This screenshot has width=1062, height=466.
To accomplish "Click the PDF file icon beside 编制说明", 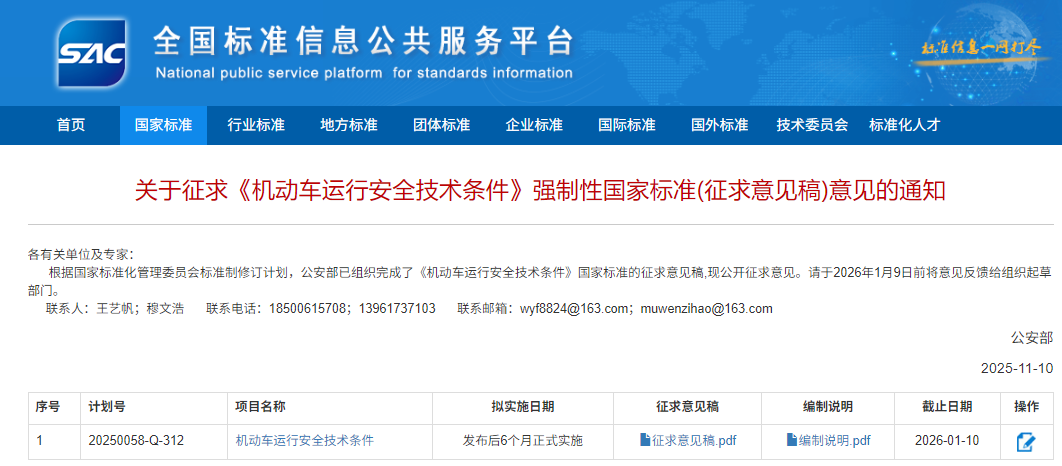I will [x=792, y=440].
